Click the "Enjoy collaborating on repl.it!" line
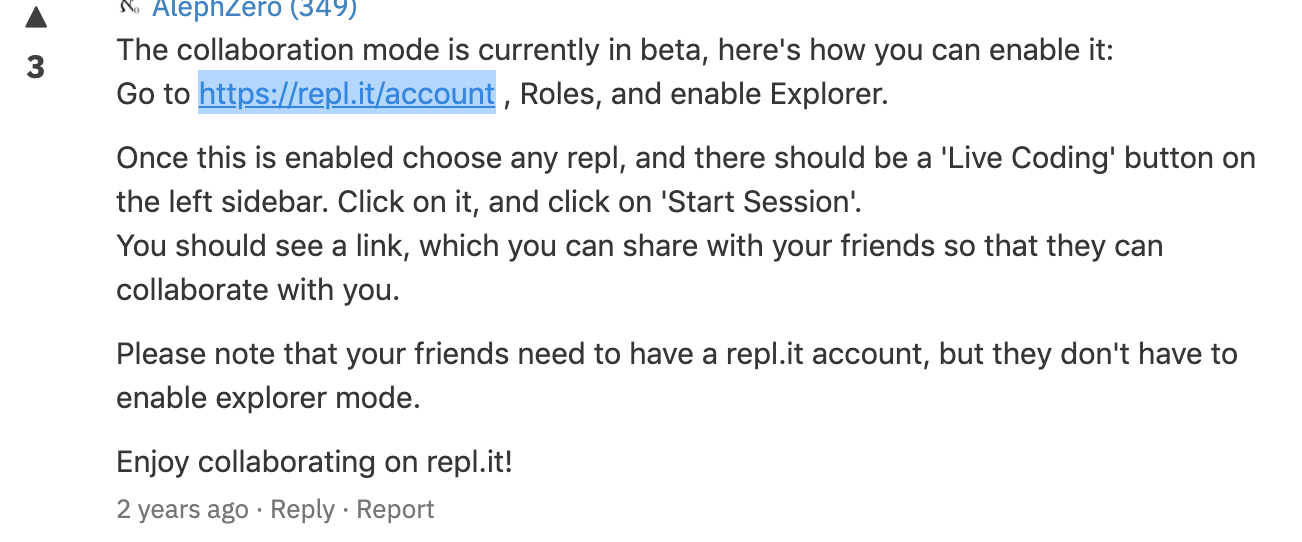This screenshot has height=542, width=1302. pyautogui.click(x=315, y=462)
